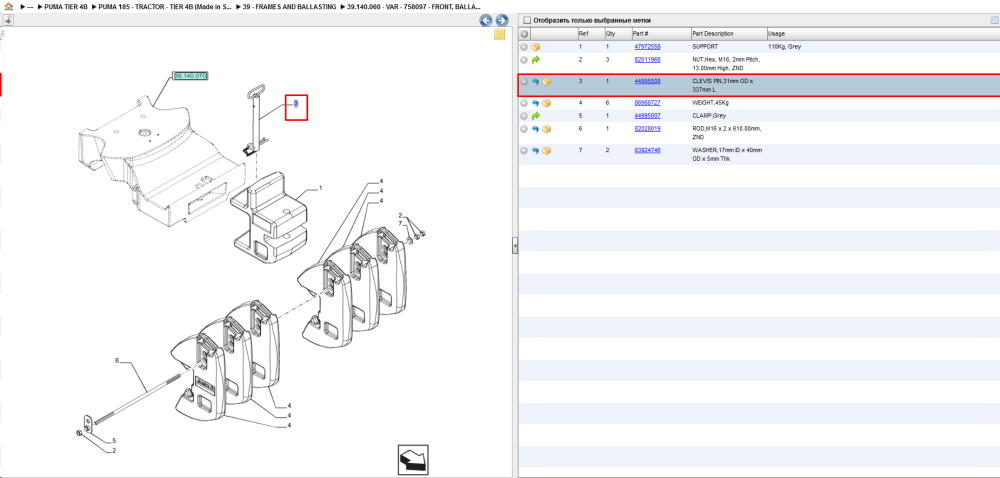Go to the next diagram with forward arrow
Viewport: 1000px width, 478px height.
tap(502, 20)
